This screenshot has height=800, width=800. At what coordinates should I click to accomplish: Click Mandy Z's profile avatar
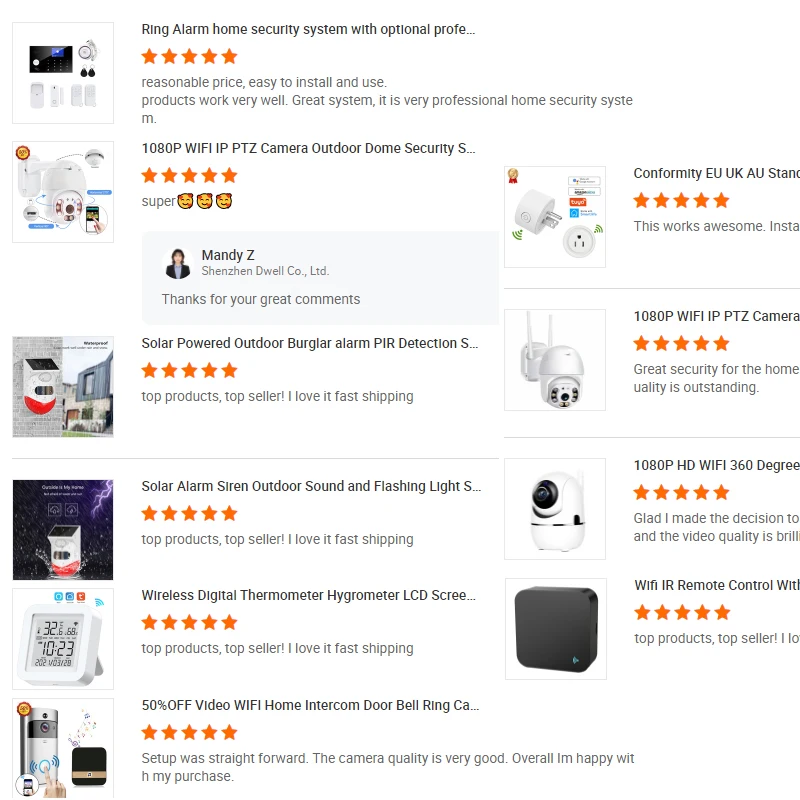click(x=178, y=263)
